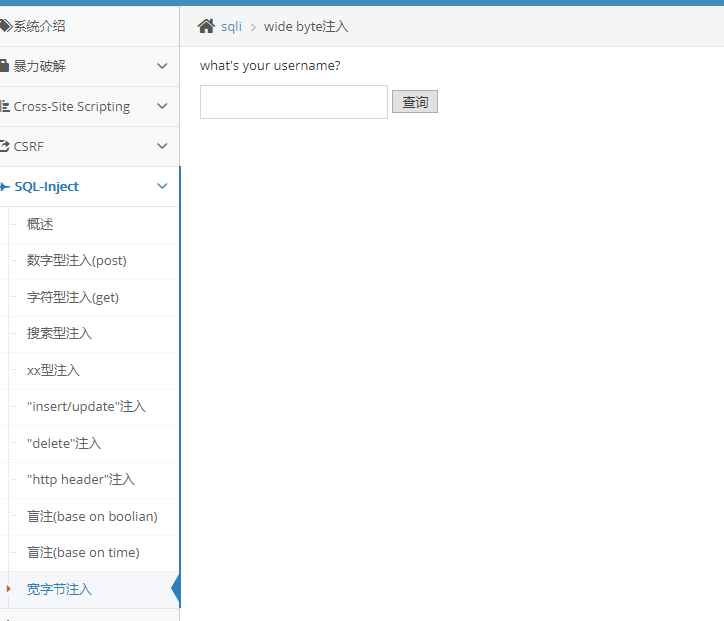
Task: Expand the Cross-Site Scripting chevron
Action: (162, 106)
